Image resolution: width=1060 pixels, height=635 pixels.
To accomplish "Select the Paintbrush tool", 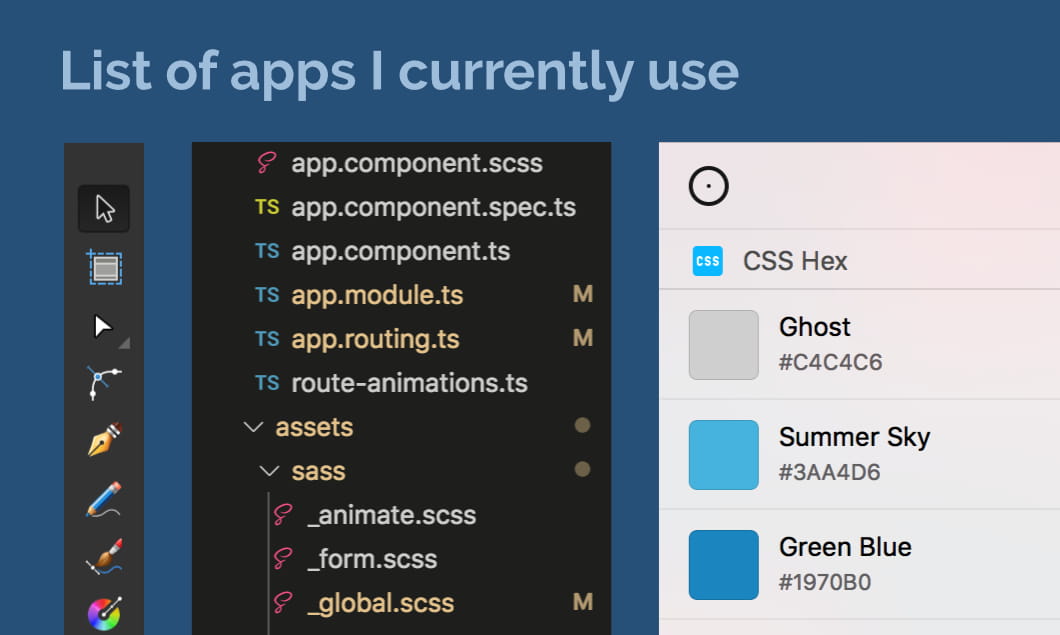I will 104,556.
